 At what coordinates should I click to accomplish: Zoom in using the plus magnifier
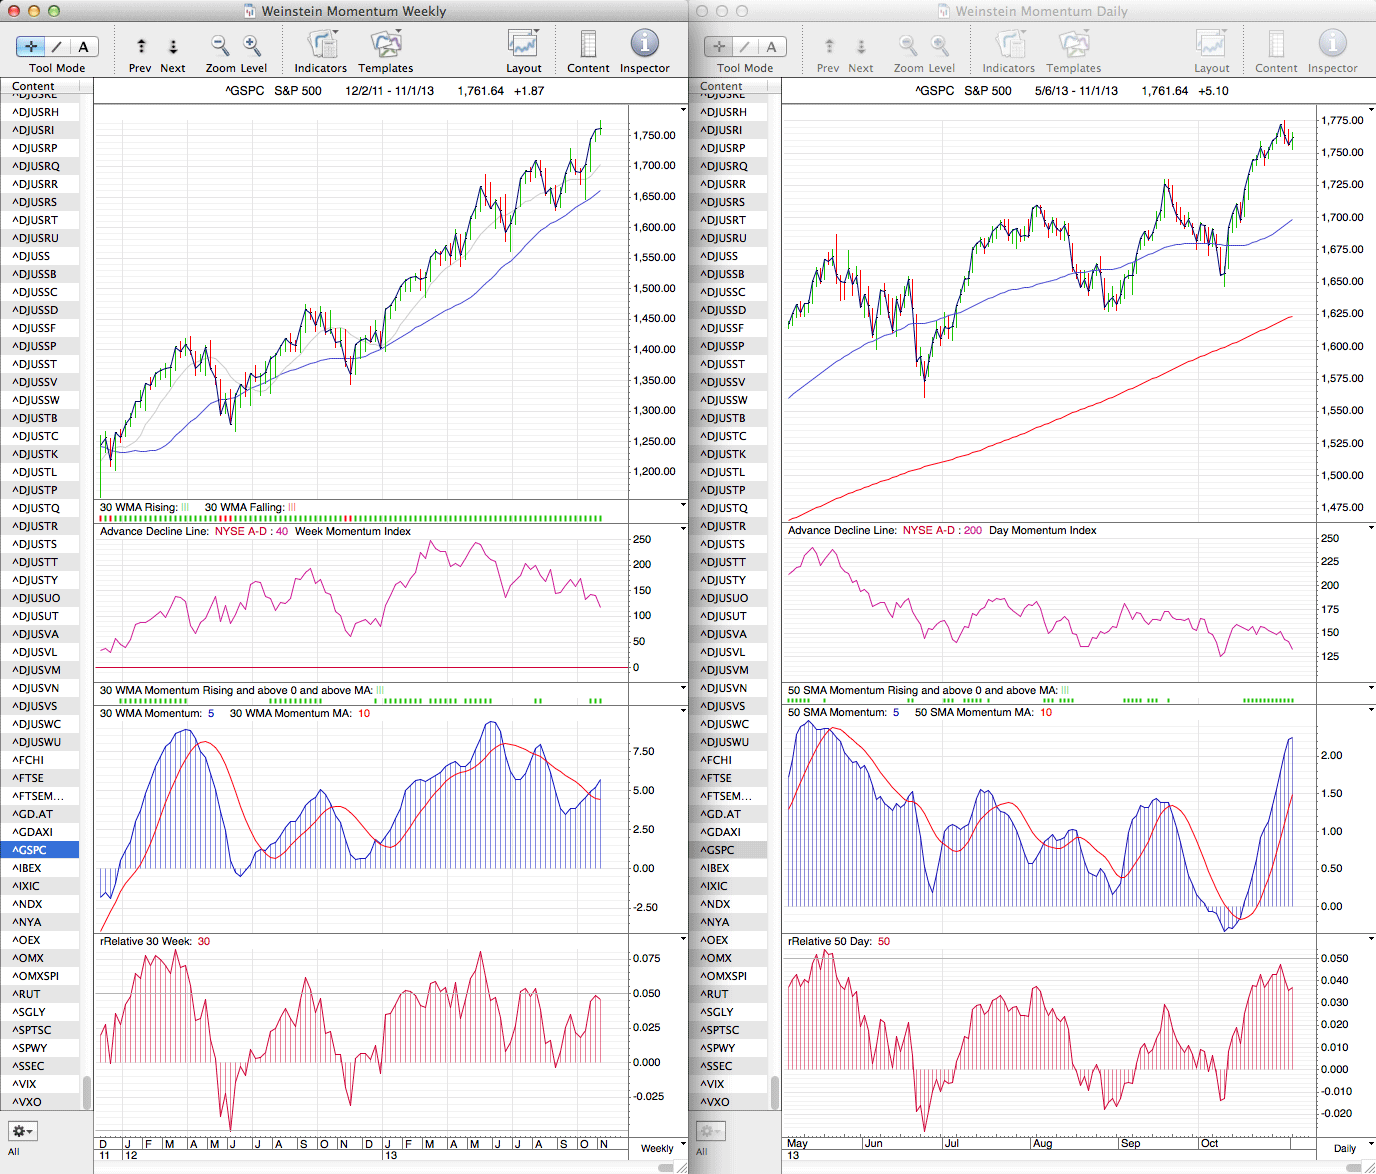pyautogui.click(x=252, y=45)
